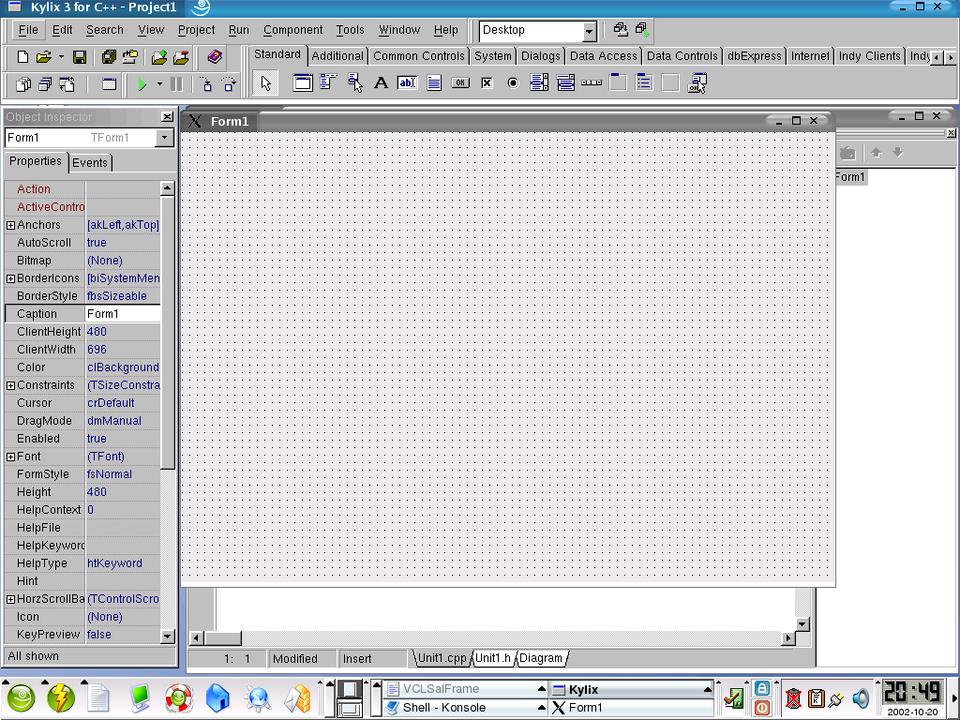Viewport: 960px width, 720px height.
Task: Pick the Edit box component icon
Action: tap(407, 83)
